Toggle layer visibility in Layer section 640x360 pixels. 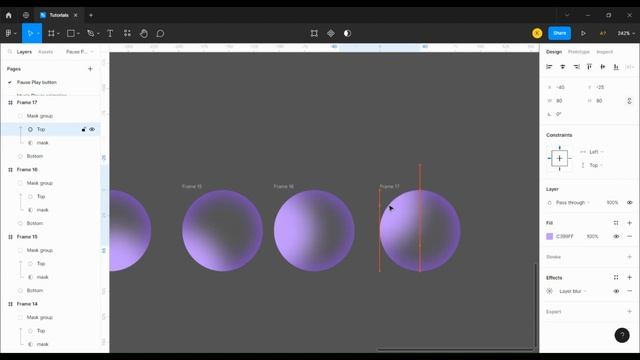[x=629, y=202]
